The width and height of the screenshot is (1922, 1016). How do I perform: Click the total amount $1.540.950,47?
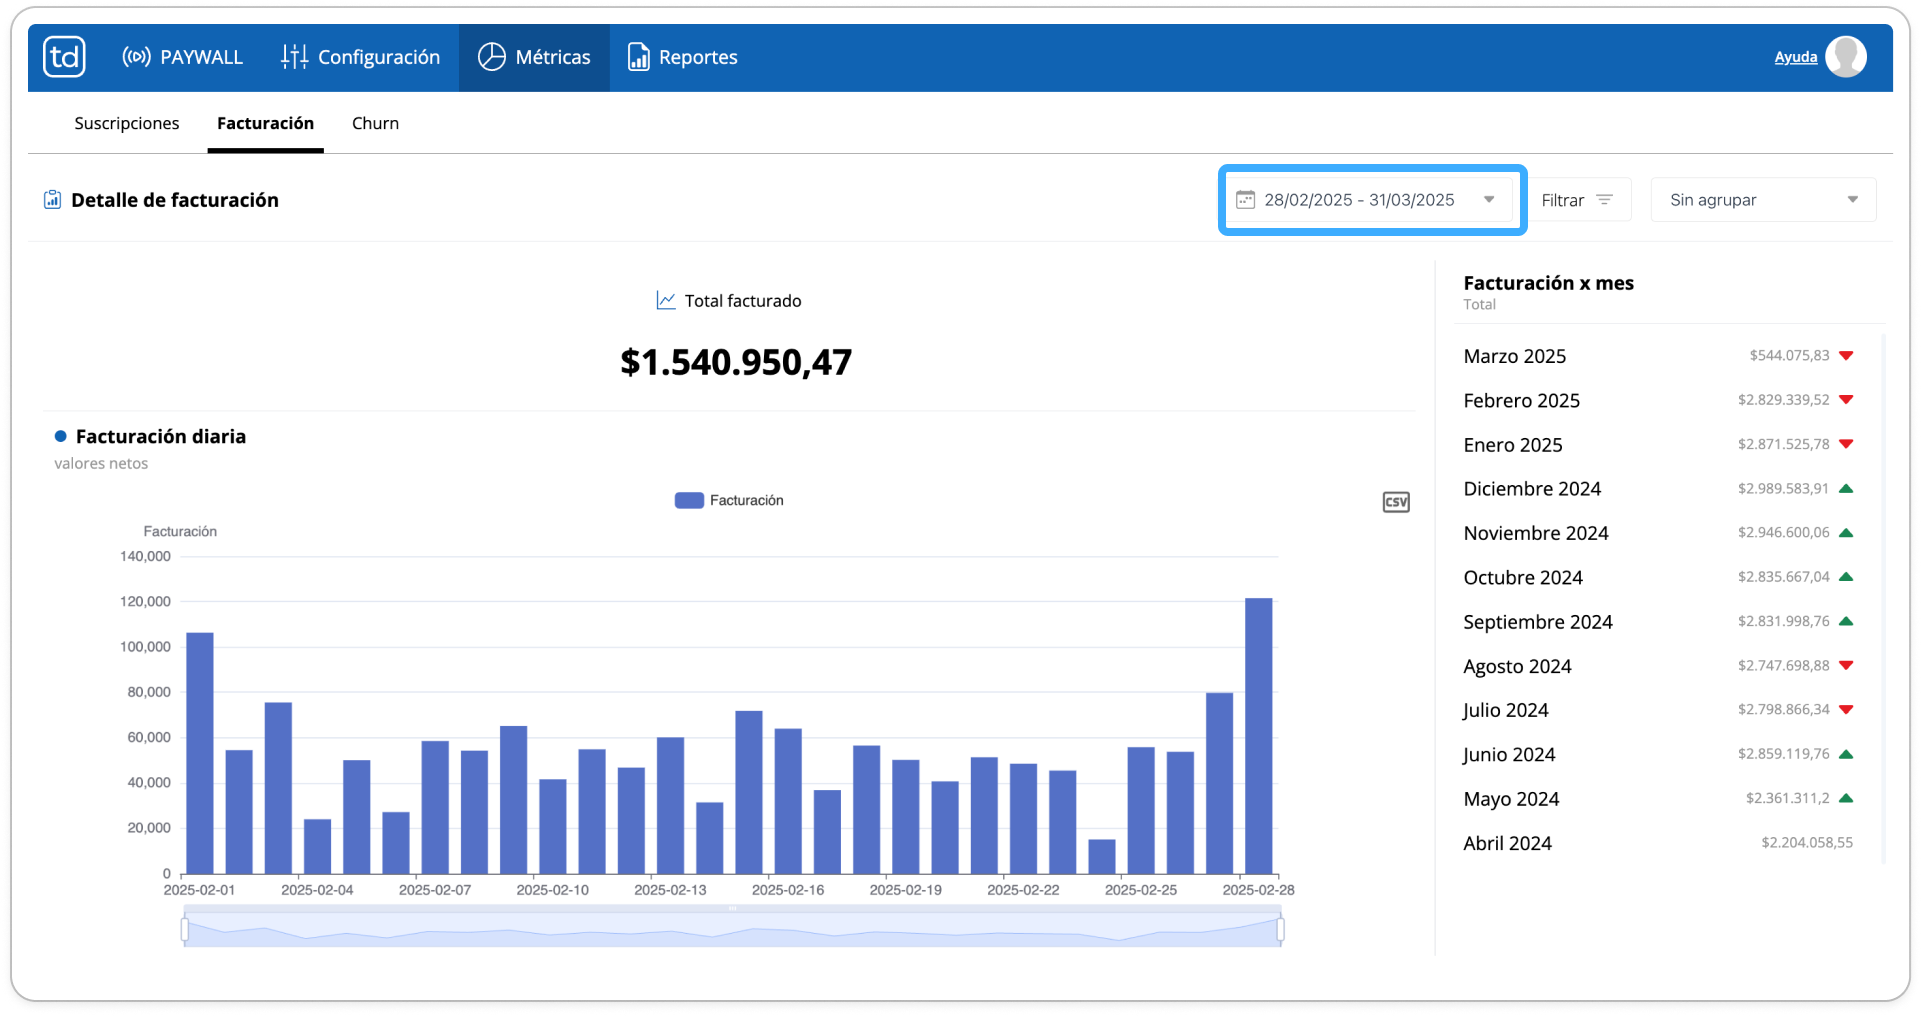tap(736, 362)
